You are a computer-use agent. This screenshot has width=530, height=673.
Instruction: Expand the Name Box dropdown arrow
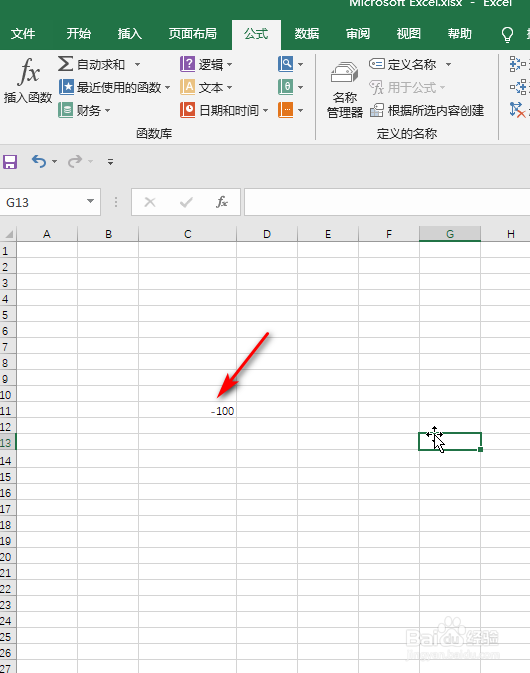click(90, 201)
